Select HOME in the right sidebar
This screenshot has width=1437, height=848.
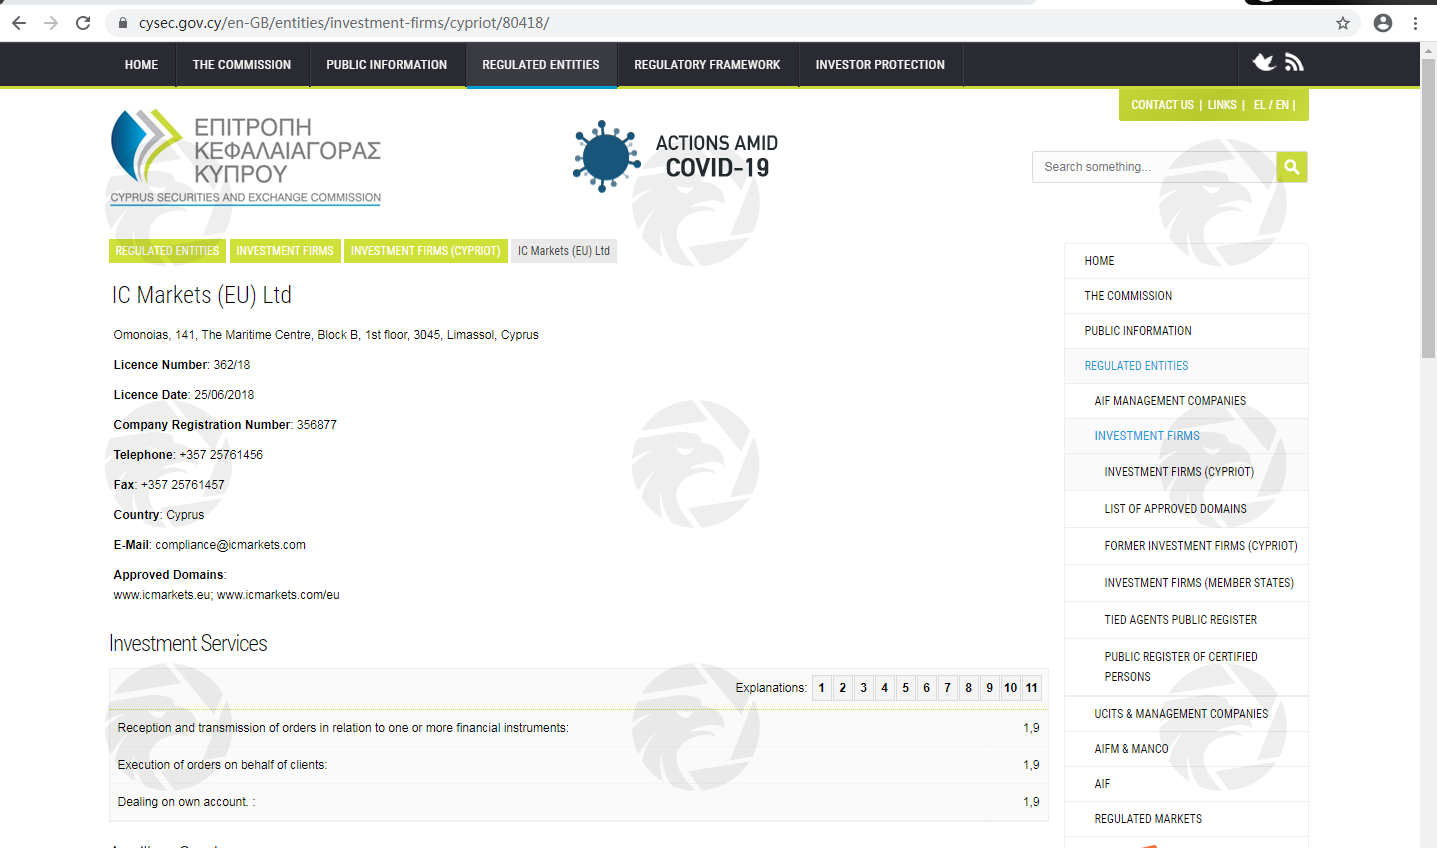click(1186, 261)
